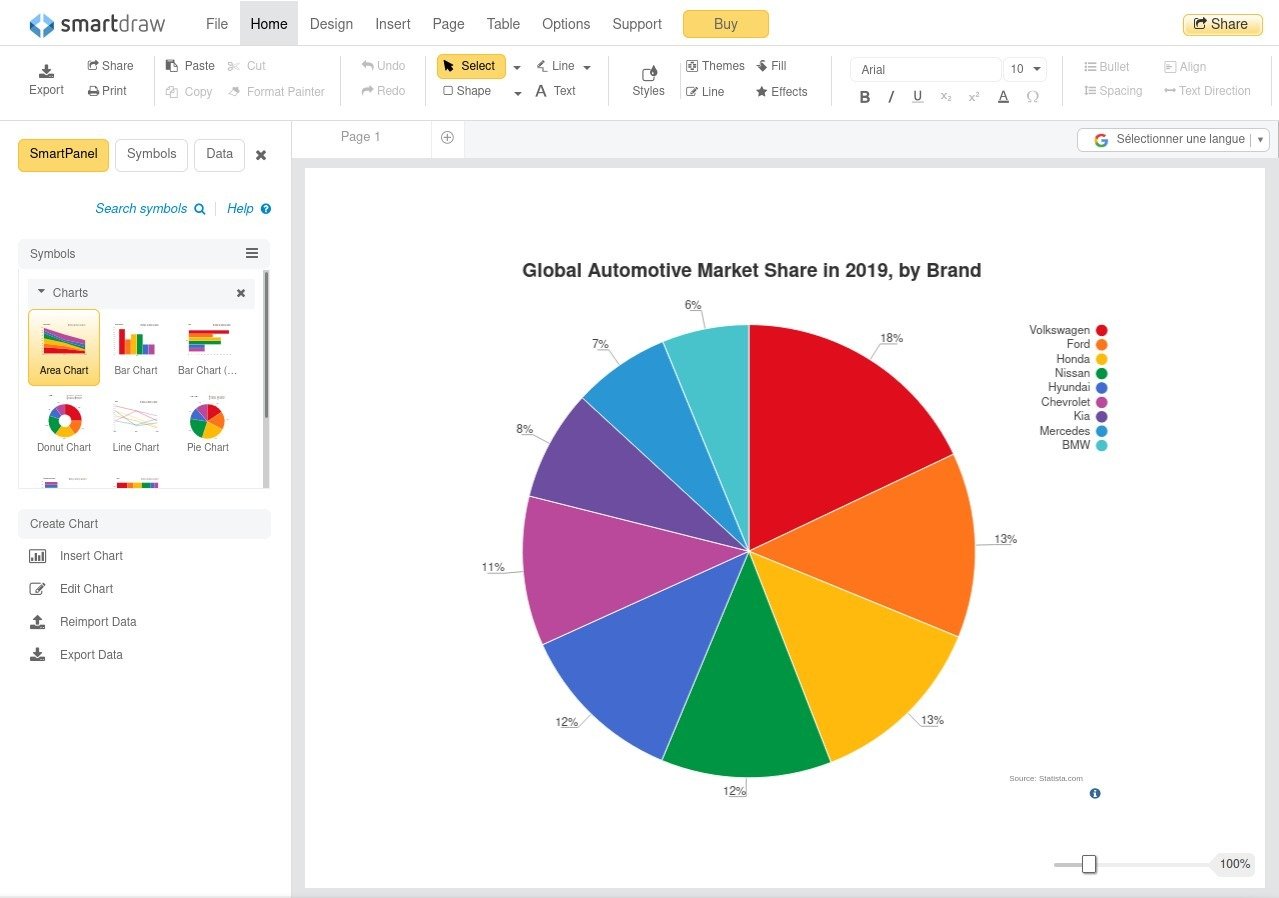Select the Pie Chart thumbnail
Image resolution: width=1279 pixels, height=898 pixels.
208,426
